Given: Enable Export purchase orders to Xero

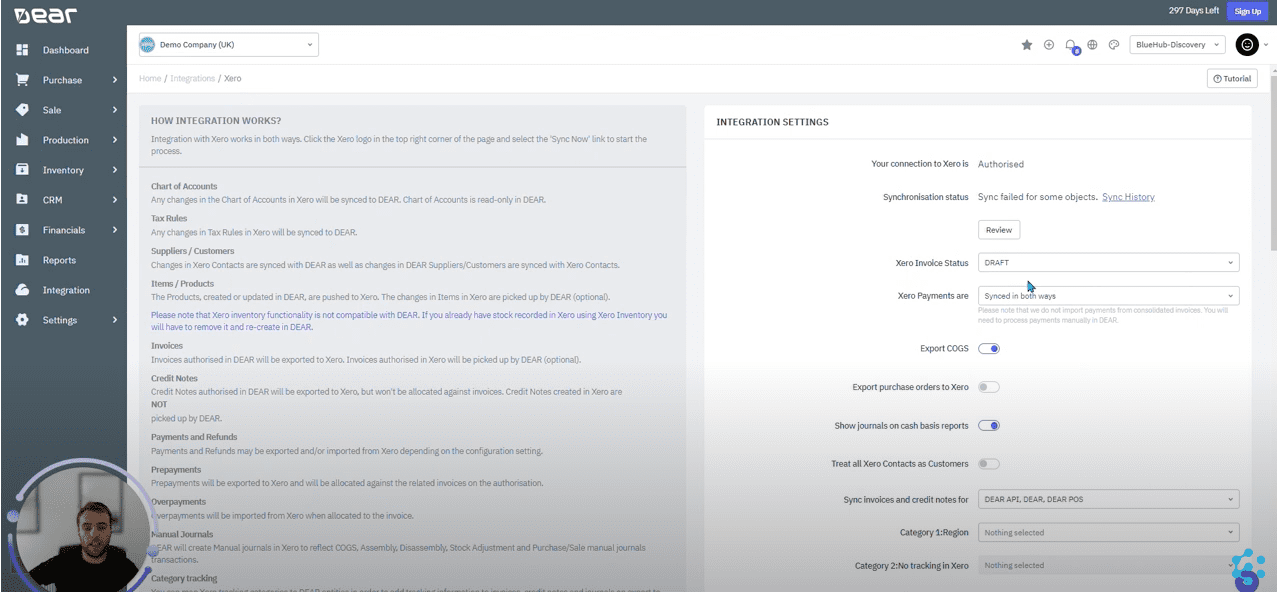Looking at the screenshot, I should [988, 387].
